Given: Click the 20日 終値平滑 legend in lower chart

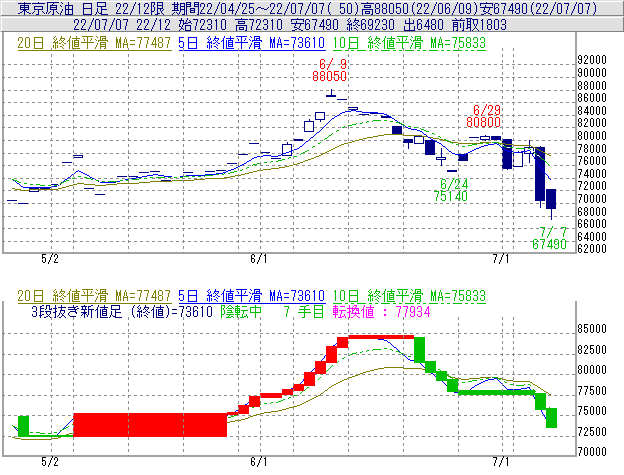Looking at the screenshot, I should pos(94,296).
